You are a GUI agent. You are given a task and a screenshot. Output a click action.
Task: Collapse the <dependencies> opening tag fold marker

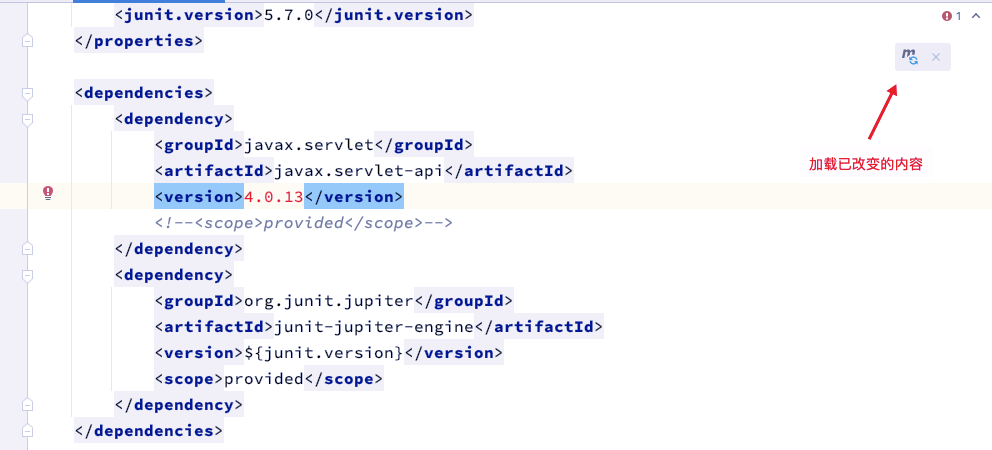point(27,93)
